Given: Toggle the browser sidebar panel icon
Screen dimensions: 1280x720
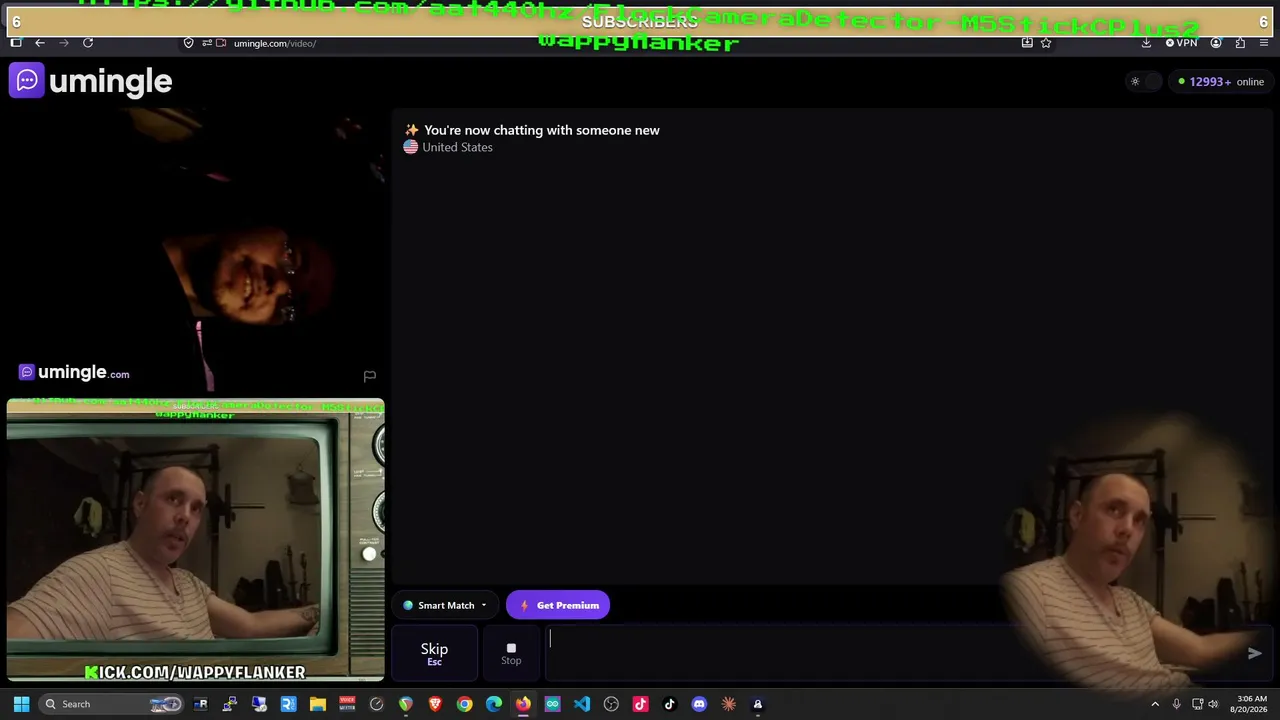Looking at the screenshot, I should [16, 43].
